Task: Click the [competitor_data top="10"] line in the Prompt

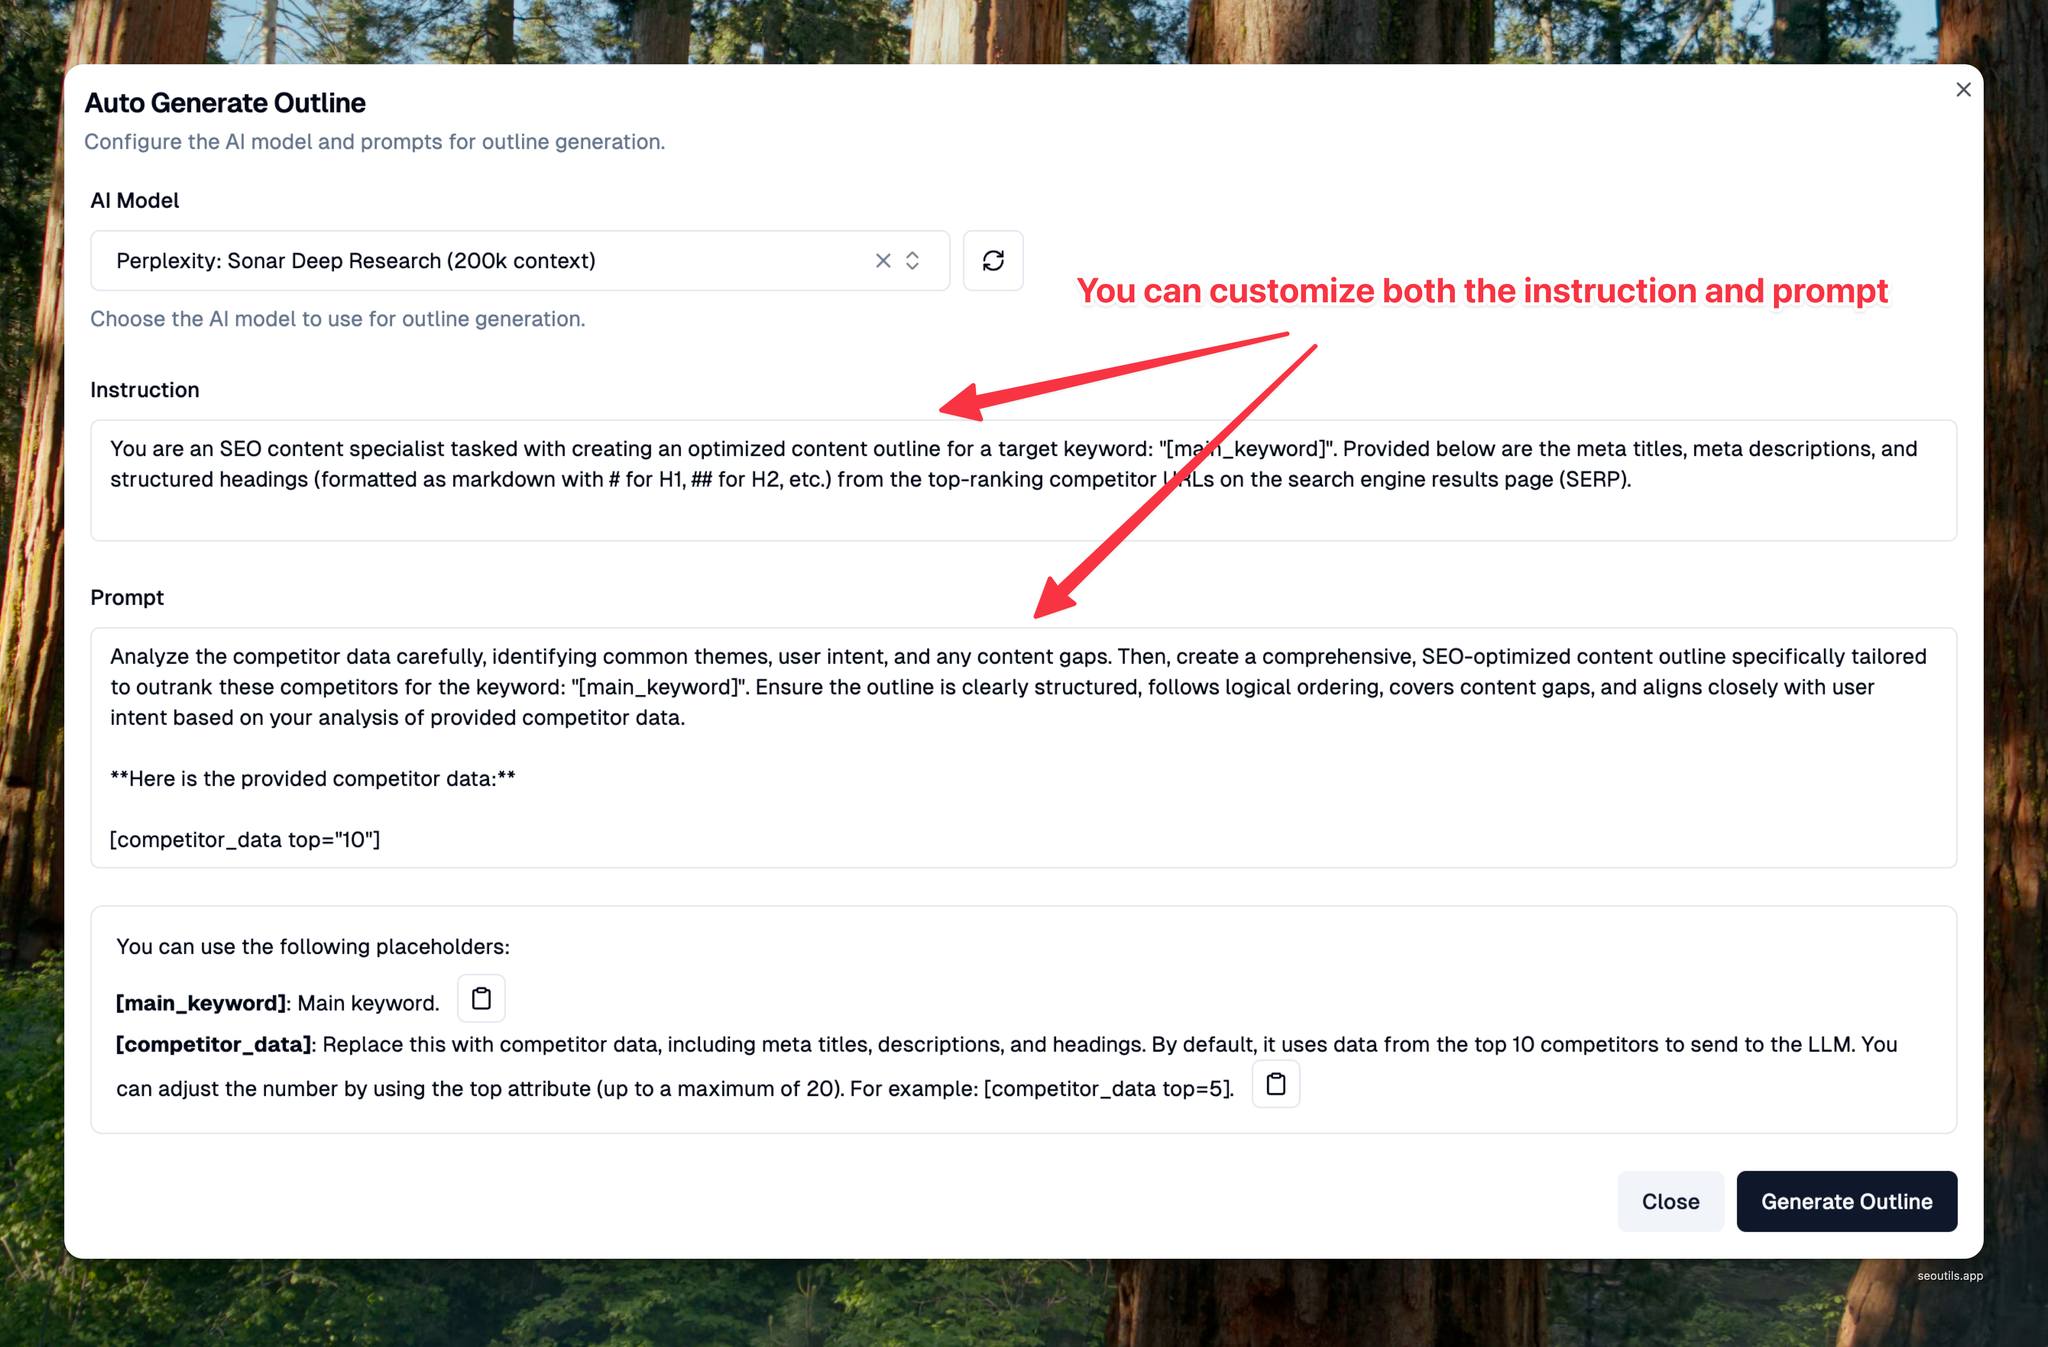Action: click(x=245, y=840)
